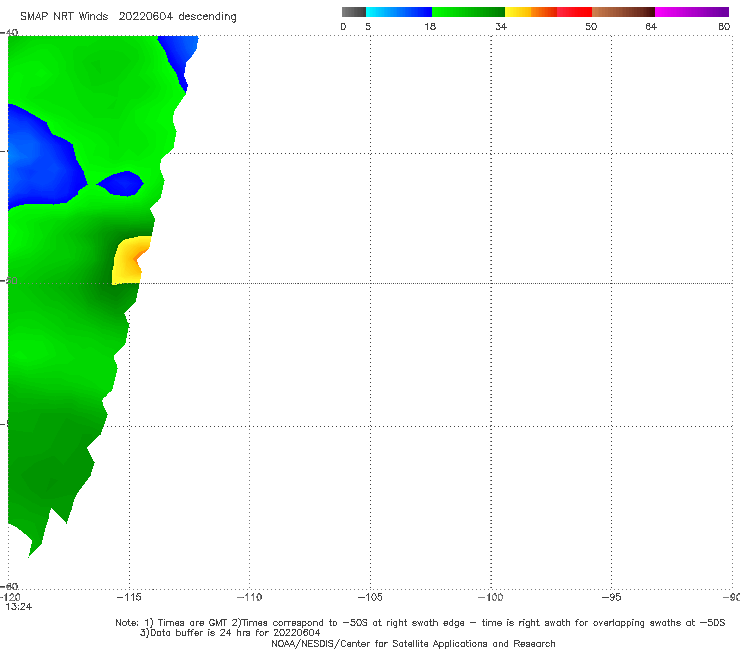Click the color bar label 64
Screen dimensions: 740x650
[x=651, y=26]
